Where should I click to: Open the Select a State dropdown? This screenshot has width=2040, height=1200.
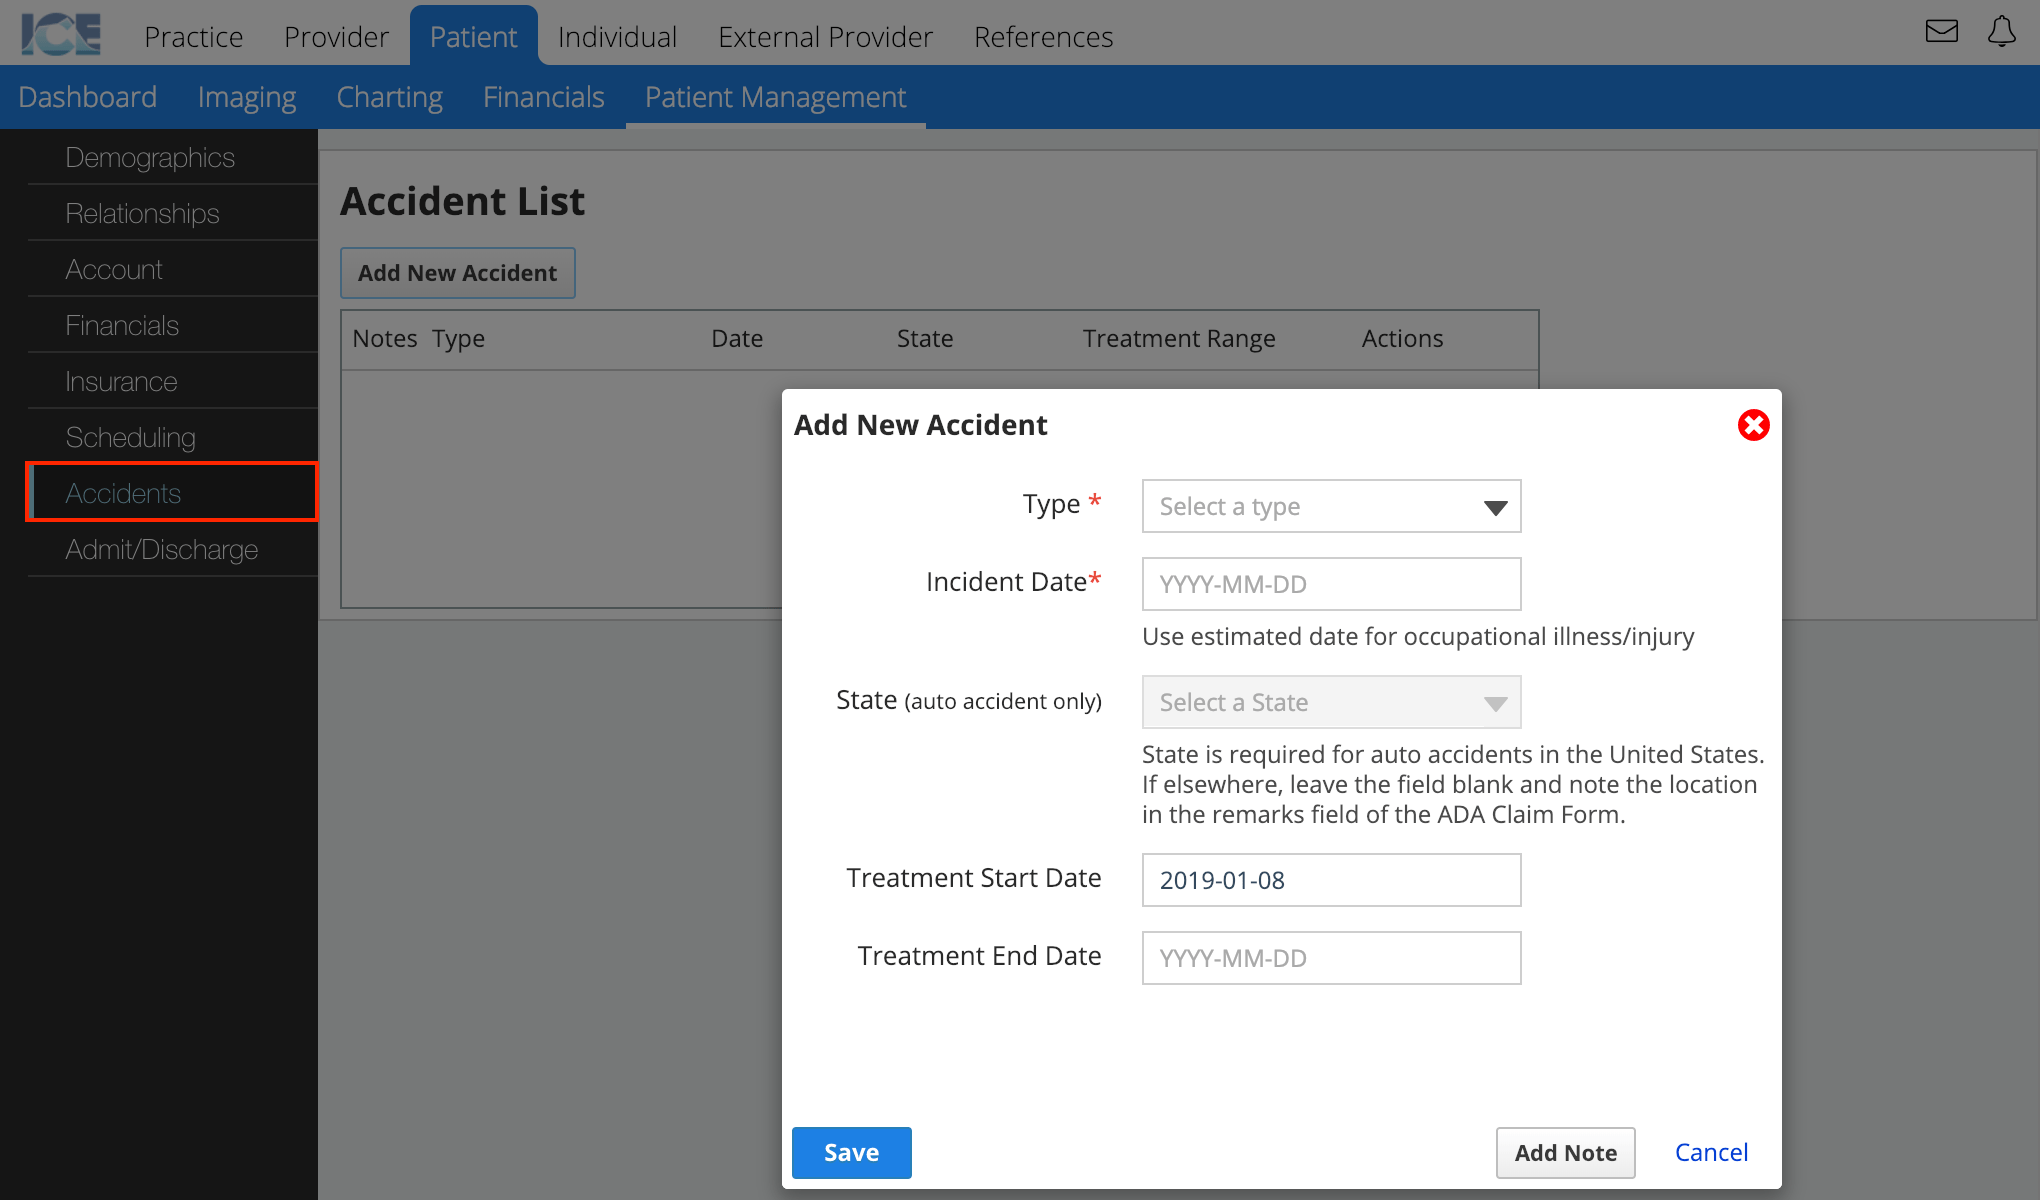[1331, 702]
